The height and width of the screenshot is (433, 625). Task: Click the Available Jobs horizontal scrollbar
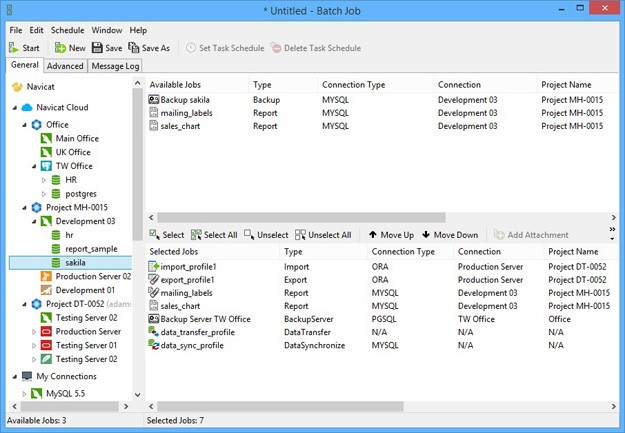click(301, 217)
